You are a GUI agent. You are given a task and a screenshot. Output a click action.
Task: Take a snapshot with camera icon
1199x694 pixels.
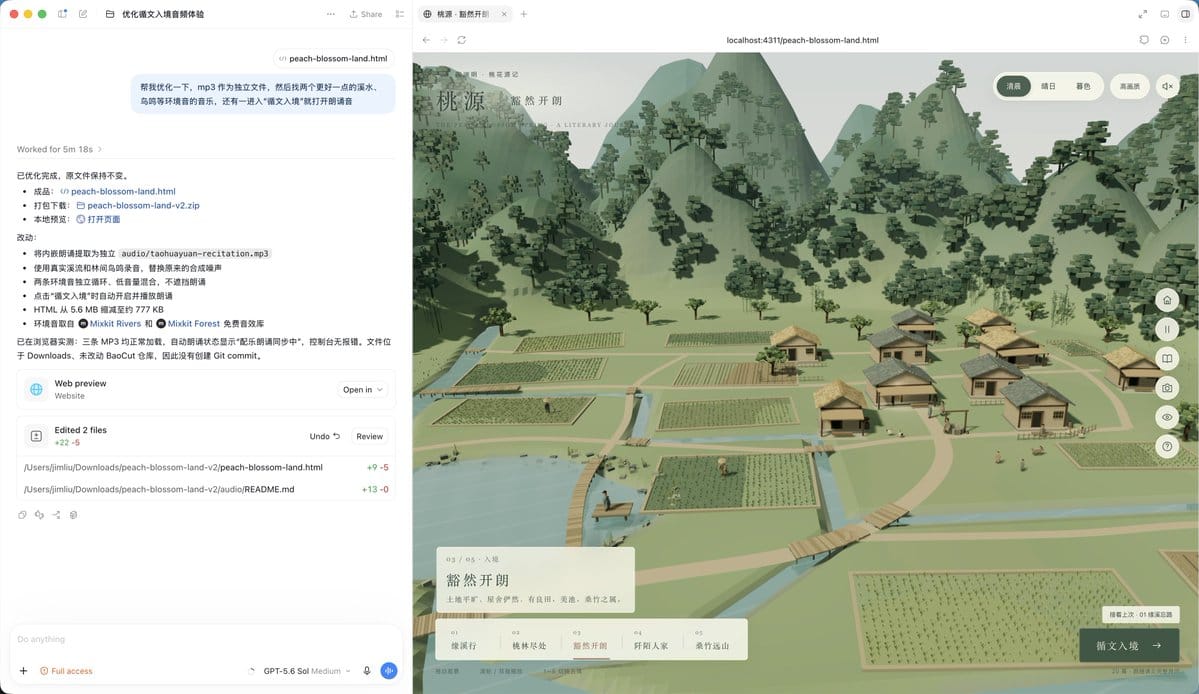tap(1167, 388)
